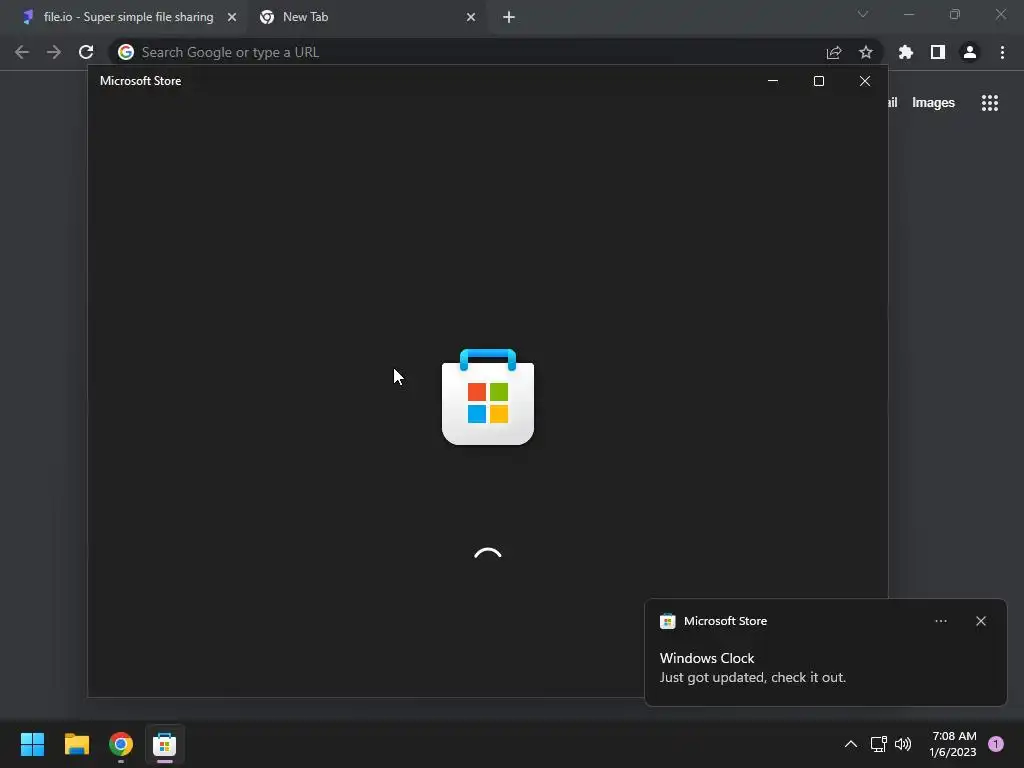The height and width of the screenshot is (768, 1024).
Task: Click Microsoft Store taskbar icon
Action: tap(165, 744)
